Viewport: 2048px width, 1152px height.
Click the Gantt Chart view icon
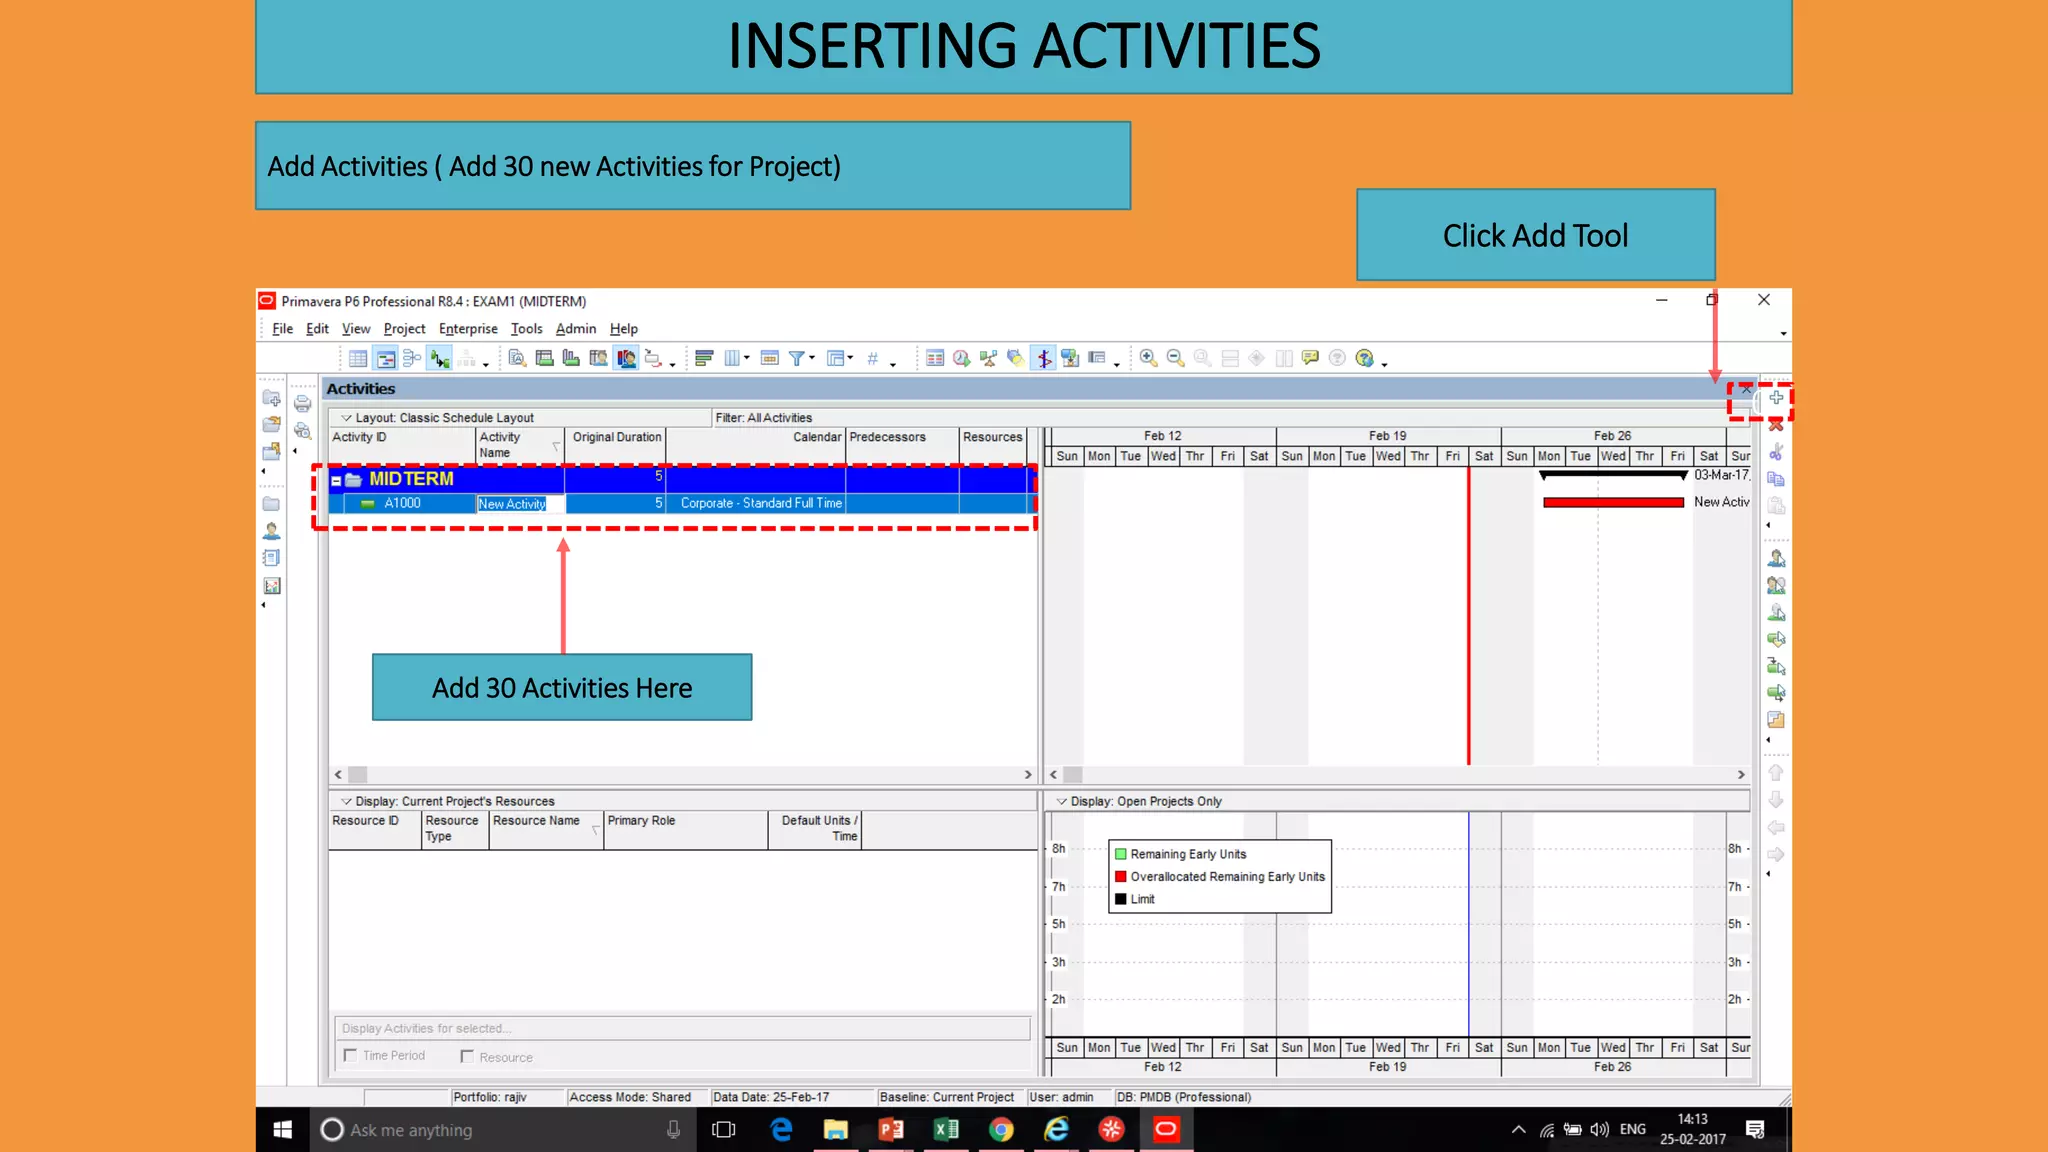(385, 358)
